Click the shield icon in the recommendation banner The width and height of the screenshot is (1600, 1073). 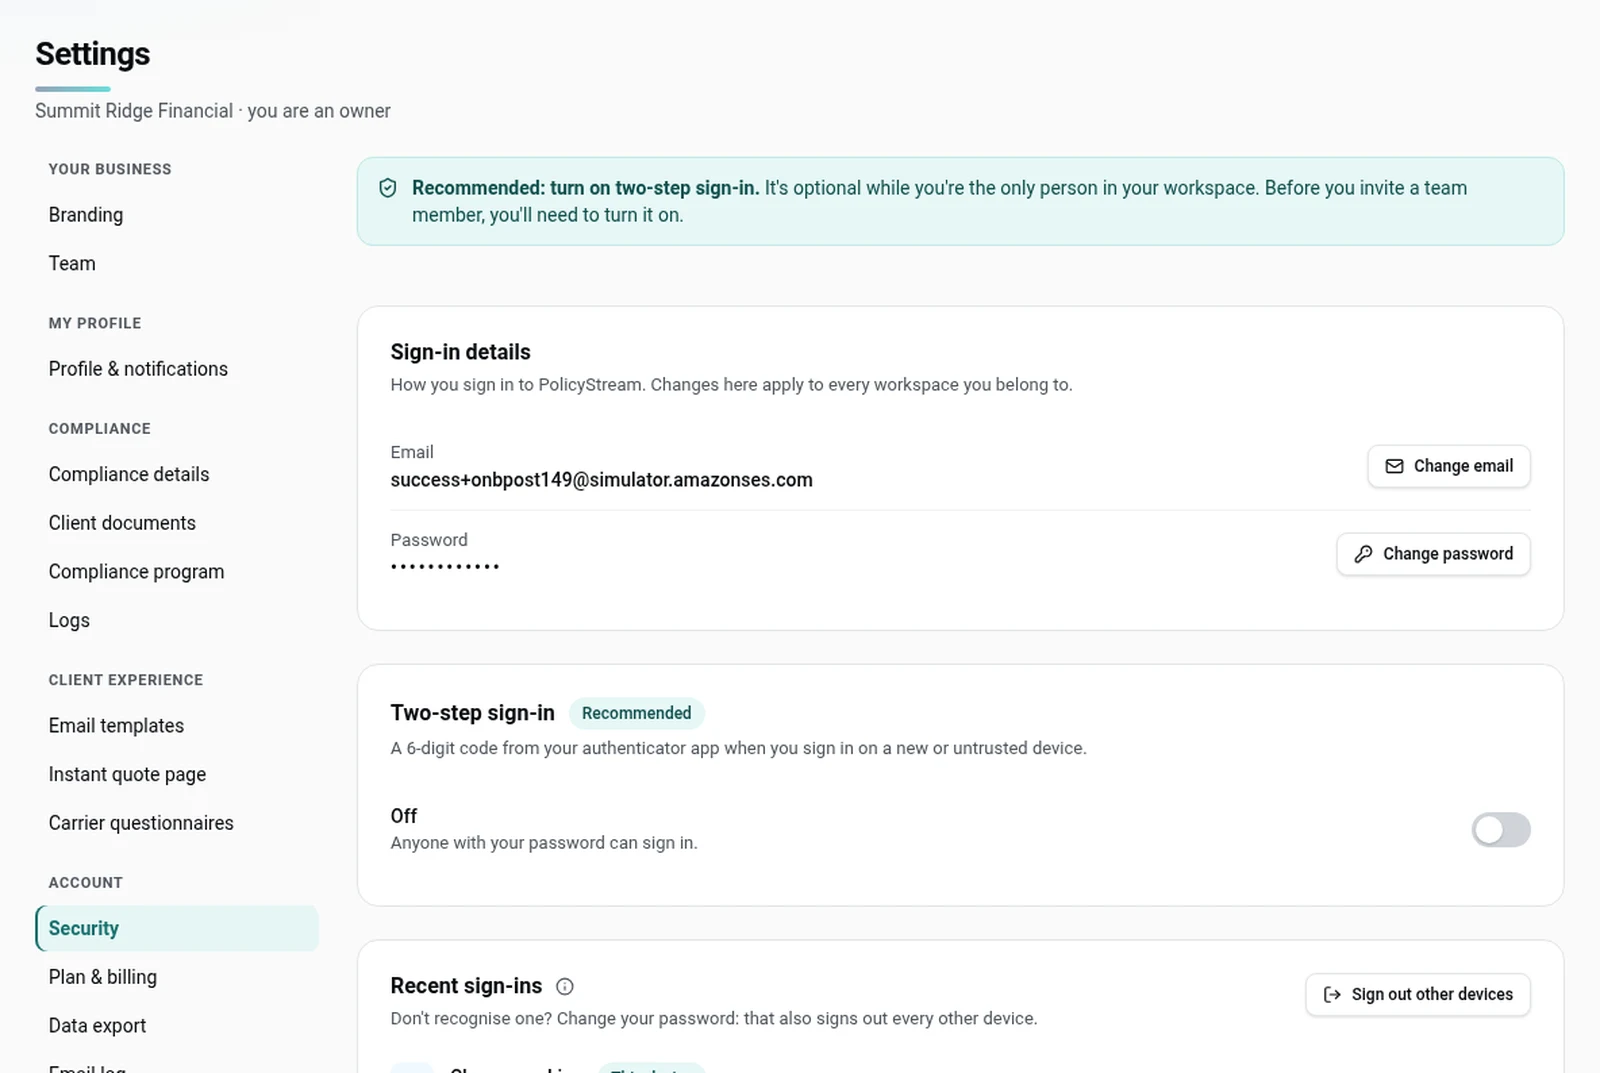pyautogui.click(x=388, y=188)
